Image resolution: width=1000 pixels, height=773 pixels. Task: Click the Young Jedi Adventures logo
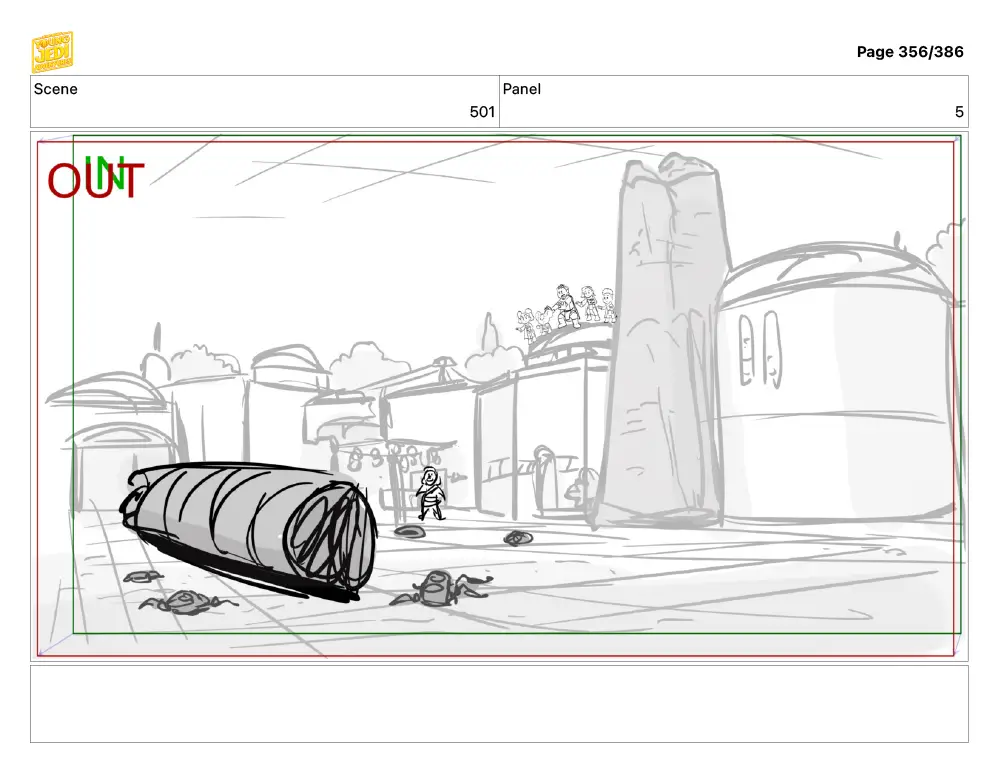tap(52, 52)
